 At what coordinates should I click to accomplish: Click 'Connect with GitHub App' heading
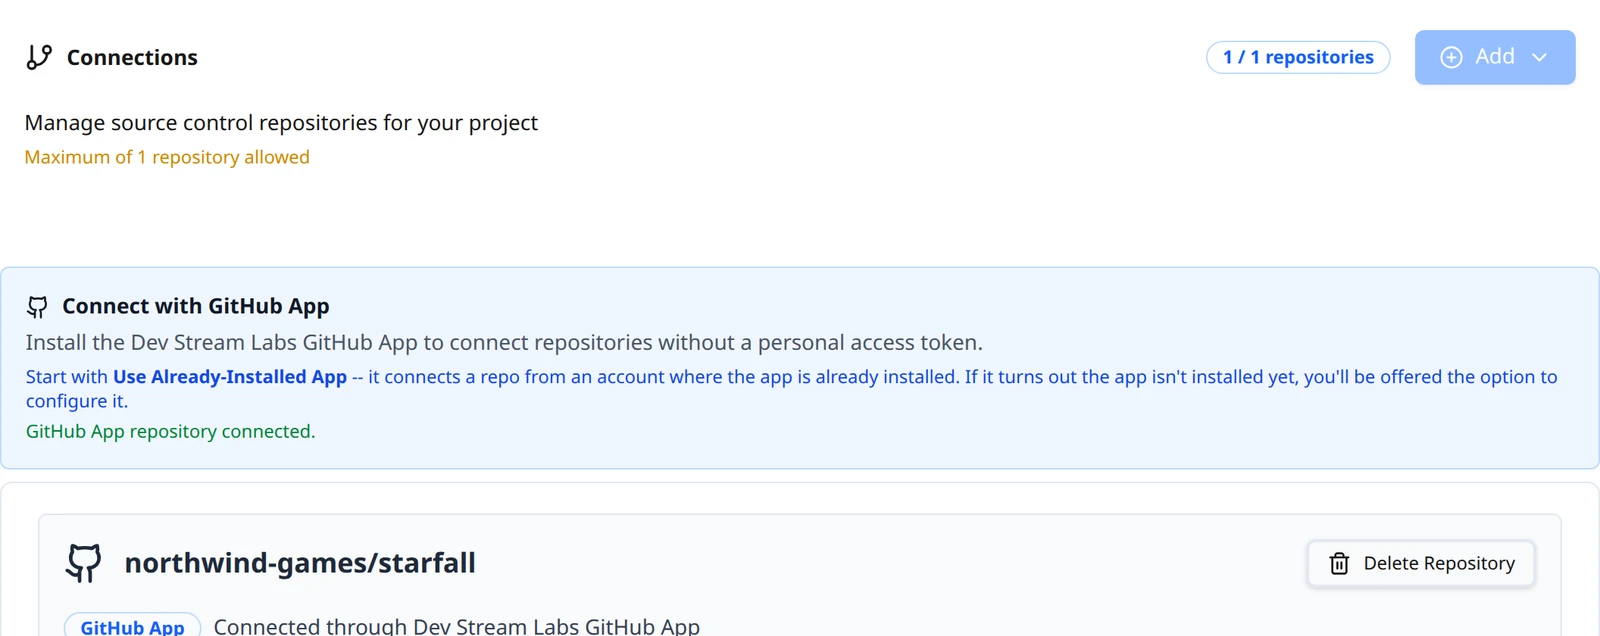tap(196, 306)
